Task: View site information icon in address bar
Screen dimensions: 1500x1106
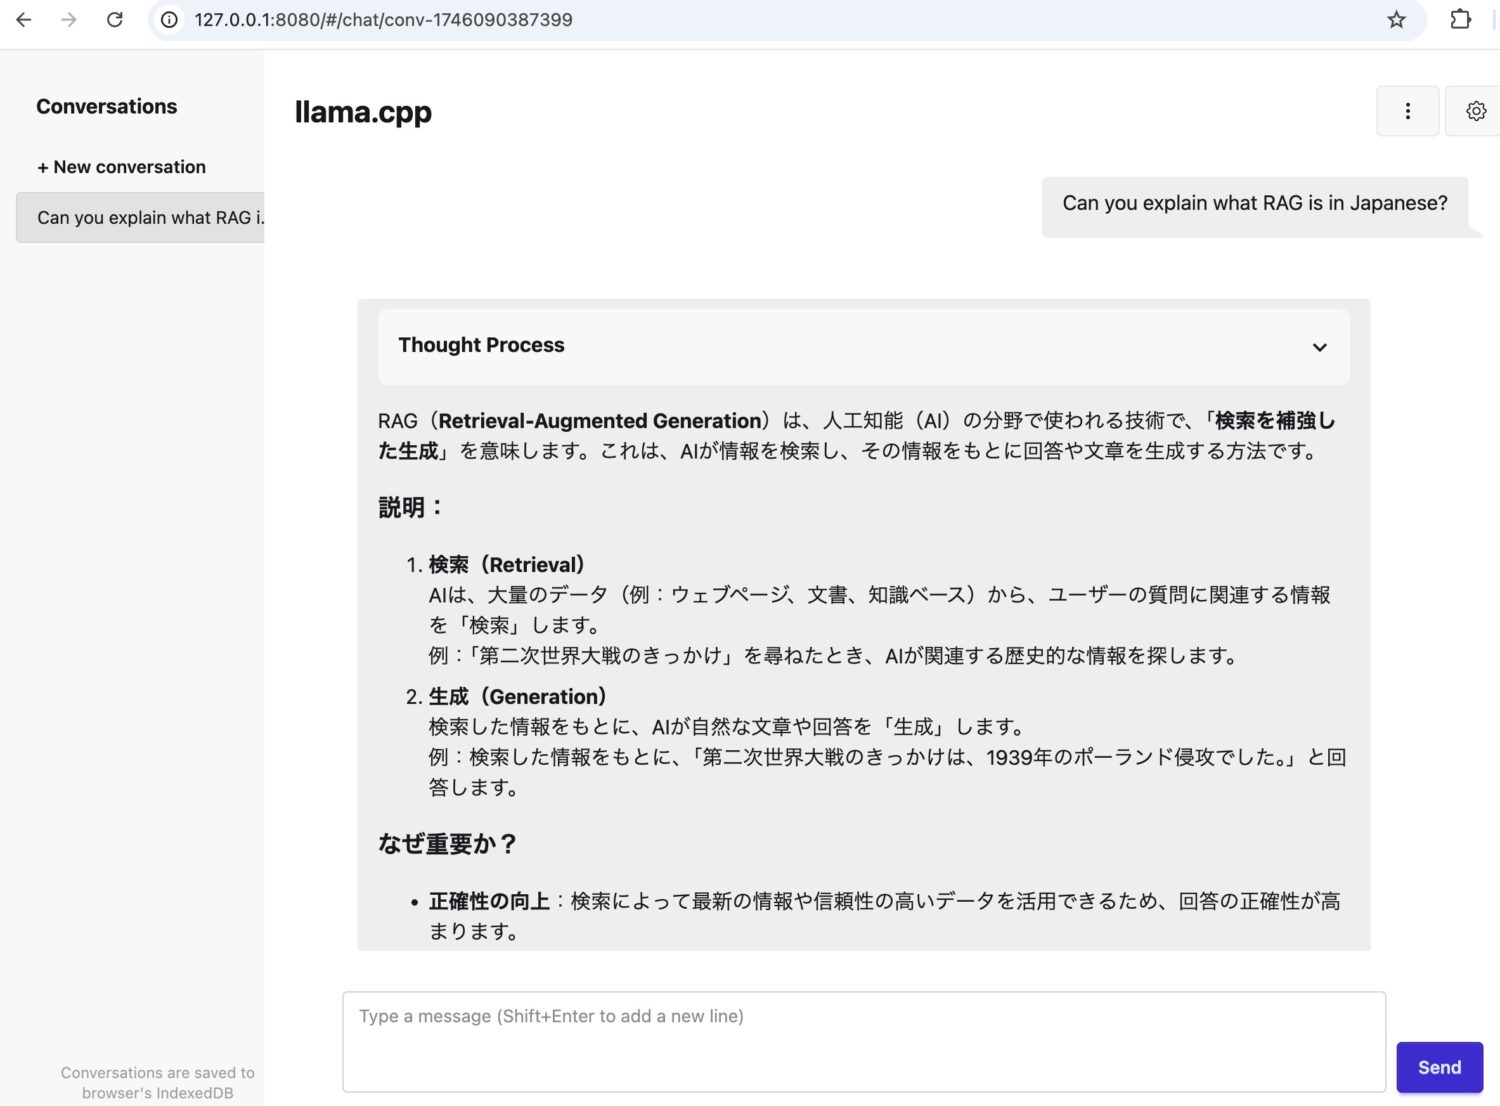Action: pos(170,20)
